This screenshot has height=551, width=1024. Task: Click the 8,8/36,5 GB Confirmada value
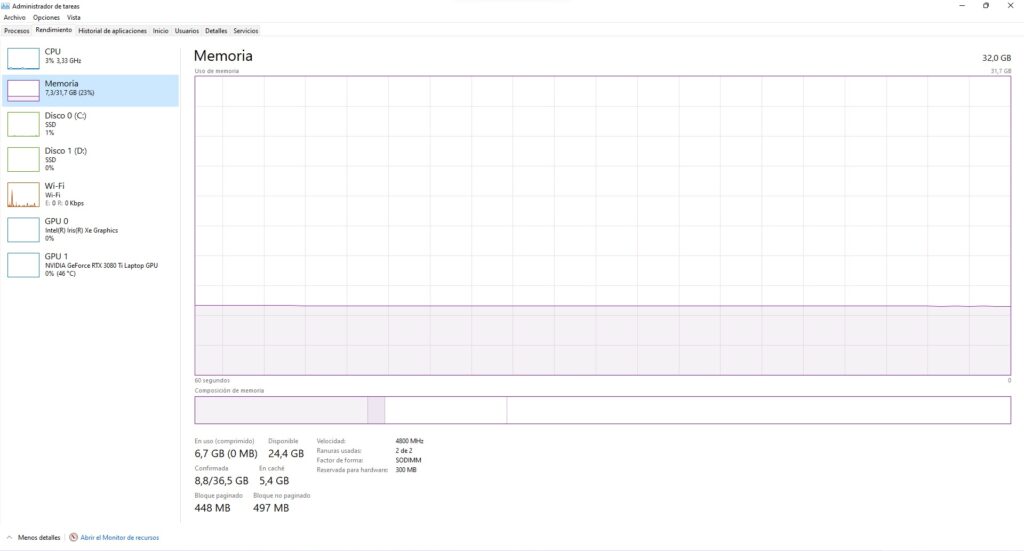pyautogui.click(x=221, y=480)
